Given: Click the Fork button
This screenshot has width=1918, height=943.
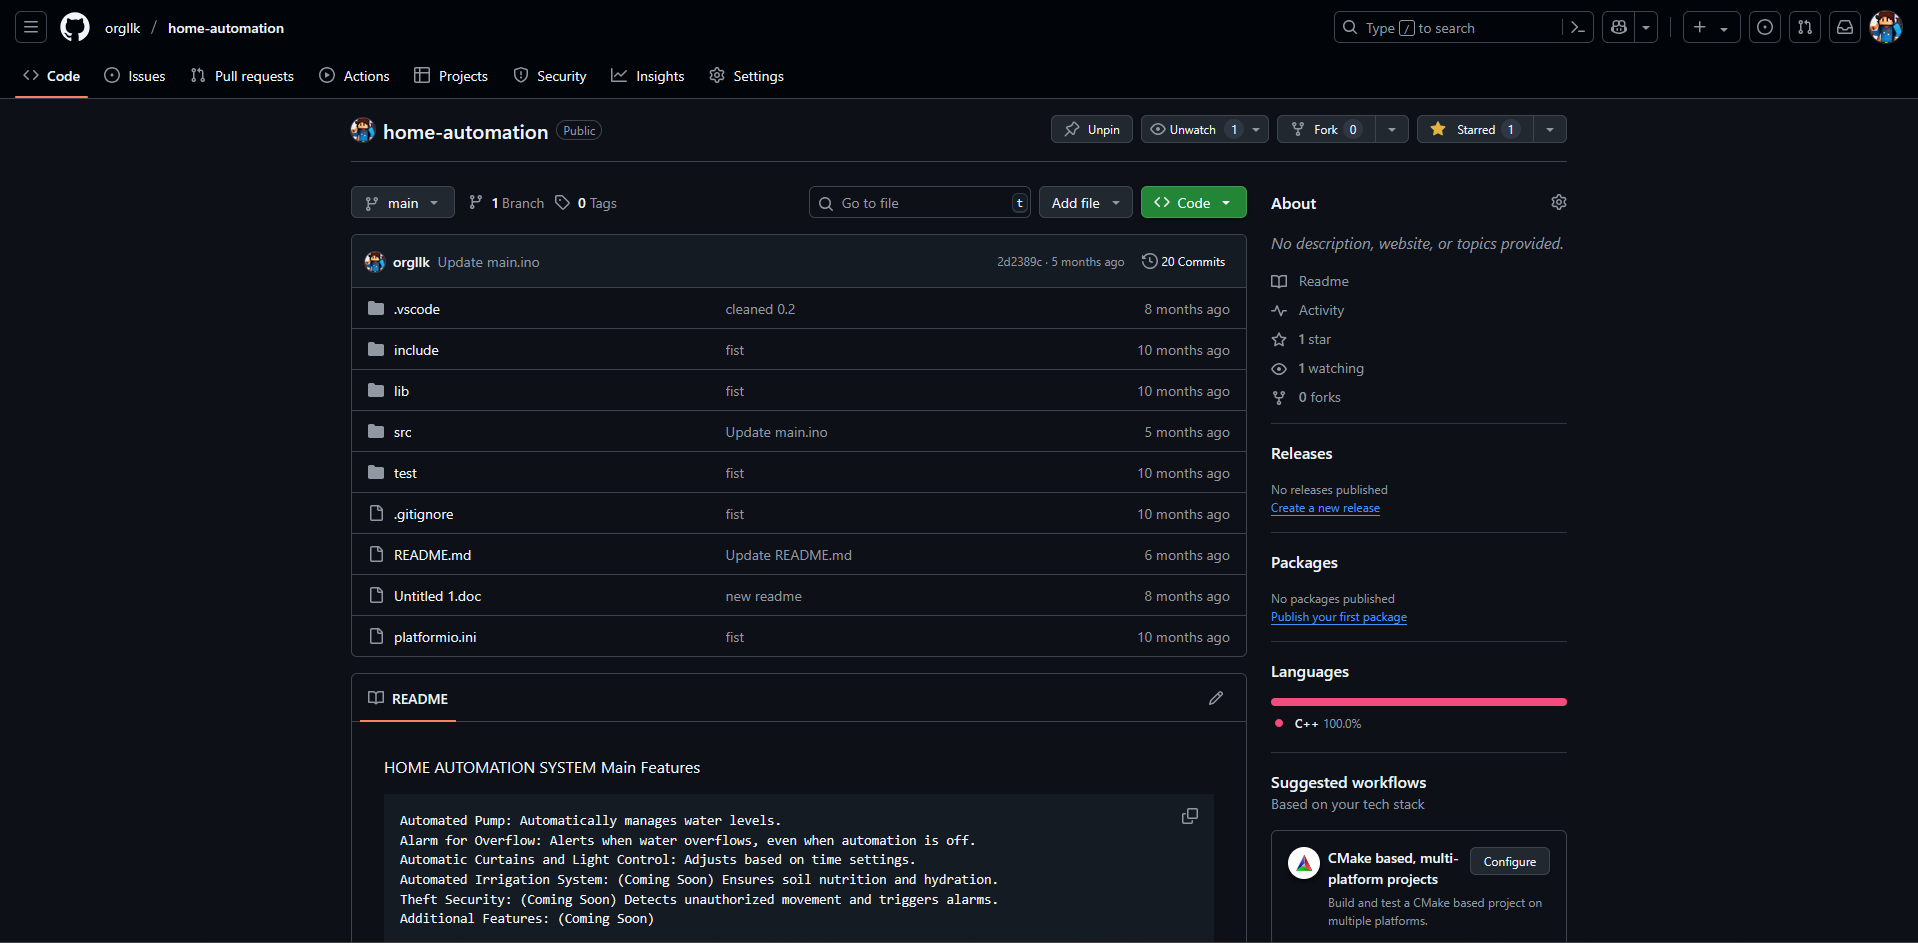Looking at the screenshot, I should click(x=1326, y=129).
